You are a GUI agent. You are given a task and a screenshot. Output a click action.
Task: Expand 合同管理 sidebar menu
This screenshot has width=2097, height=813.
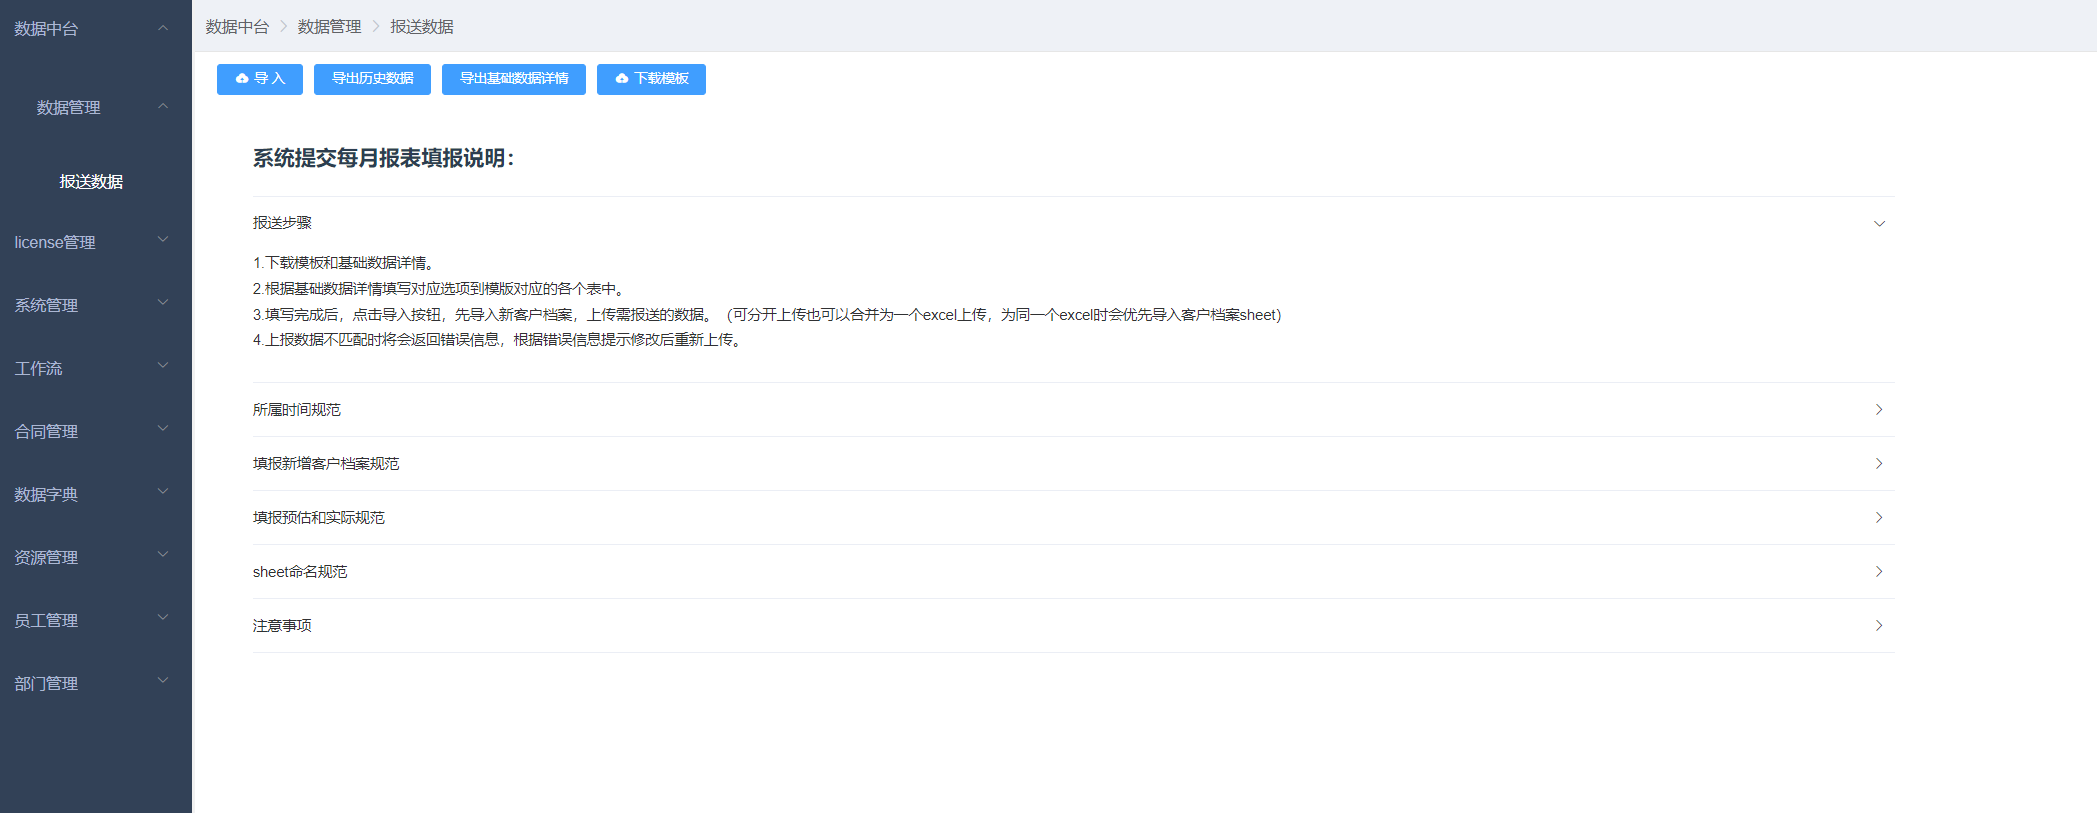click(96, 431)
